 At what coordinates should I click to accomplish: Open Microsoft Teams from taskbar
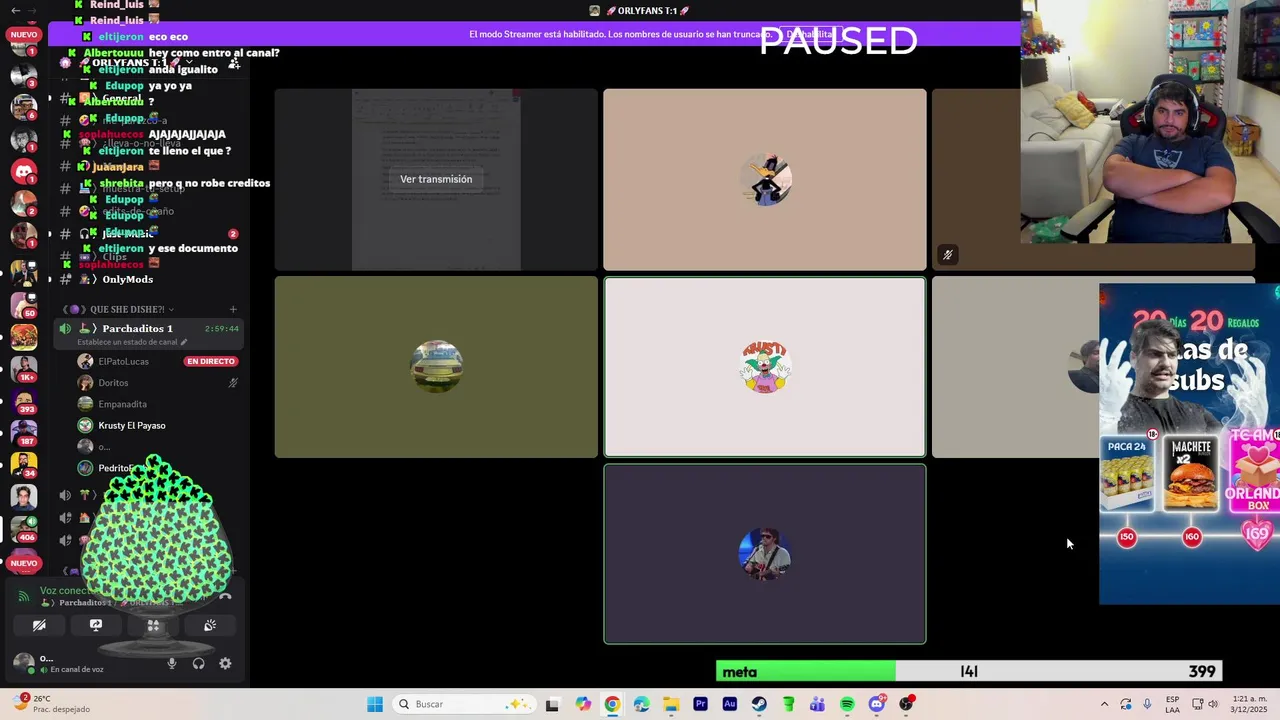click(817, 704)
